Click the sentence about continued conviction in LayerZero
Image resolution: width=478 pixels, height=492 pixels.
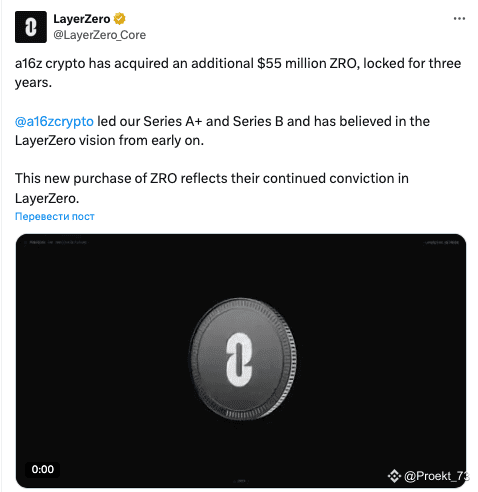pyautogui.click(x=212, y=188)
